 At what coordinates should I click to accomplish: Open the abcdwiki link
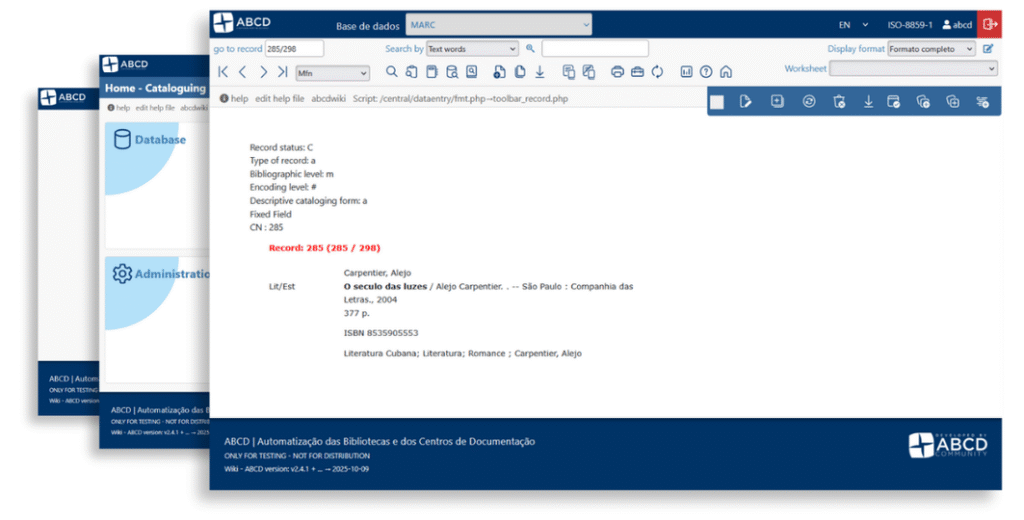(328, 99)
